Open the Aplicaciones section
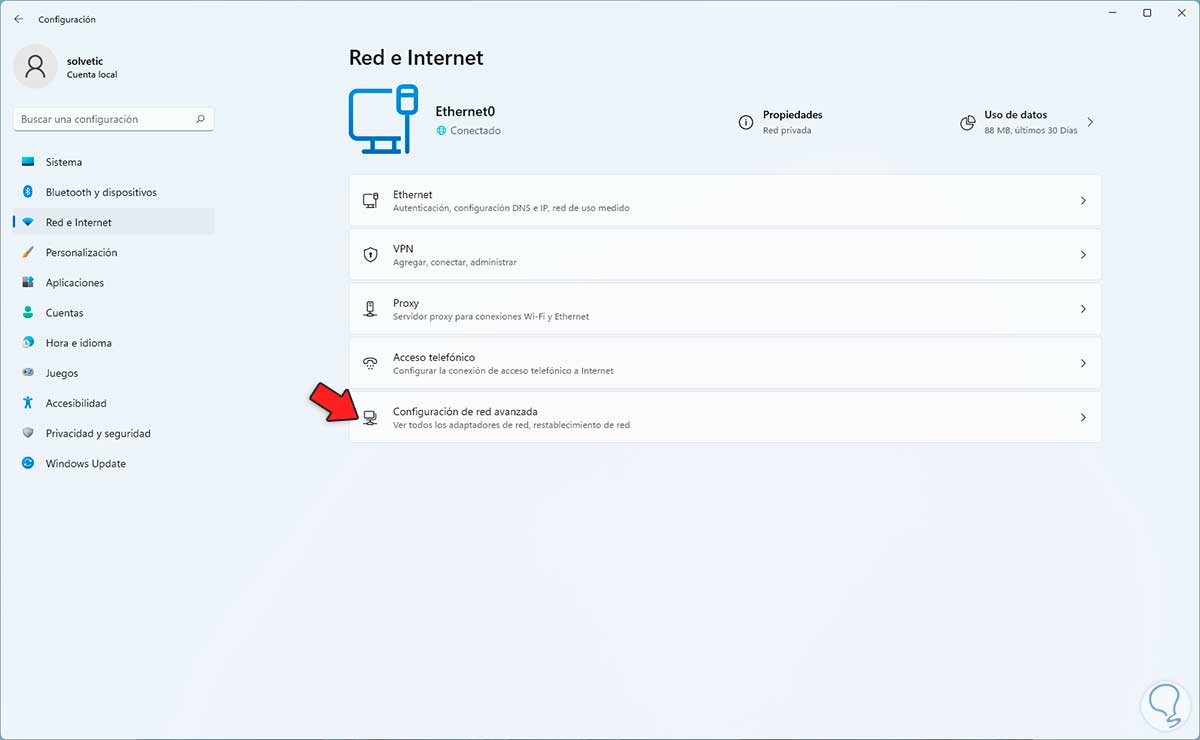Image resolution: width=1200 pixels, height=740 pixels. pyautogui.click(x=114, y=282)
